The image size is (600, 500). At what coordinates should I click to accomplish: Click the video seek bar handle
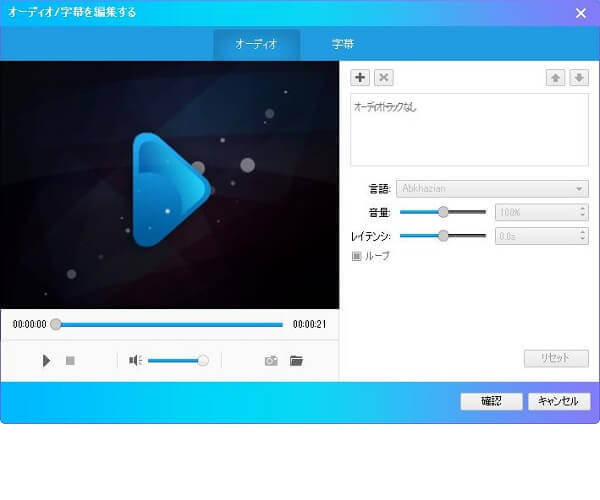tap(56, 324)
